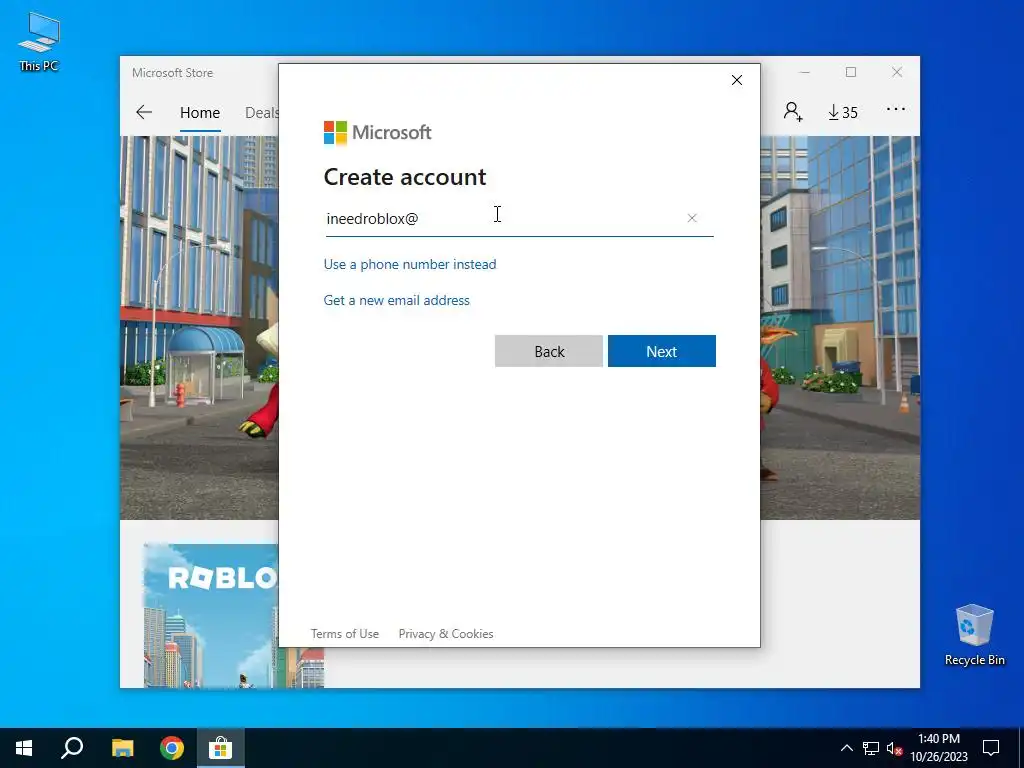
Task: Open the Recycle Bin desktop icon
Action: tap(974, 635)
